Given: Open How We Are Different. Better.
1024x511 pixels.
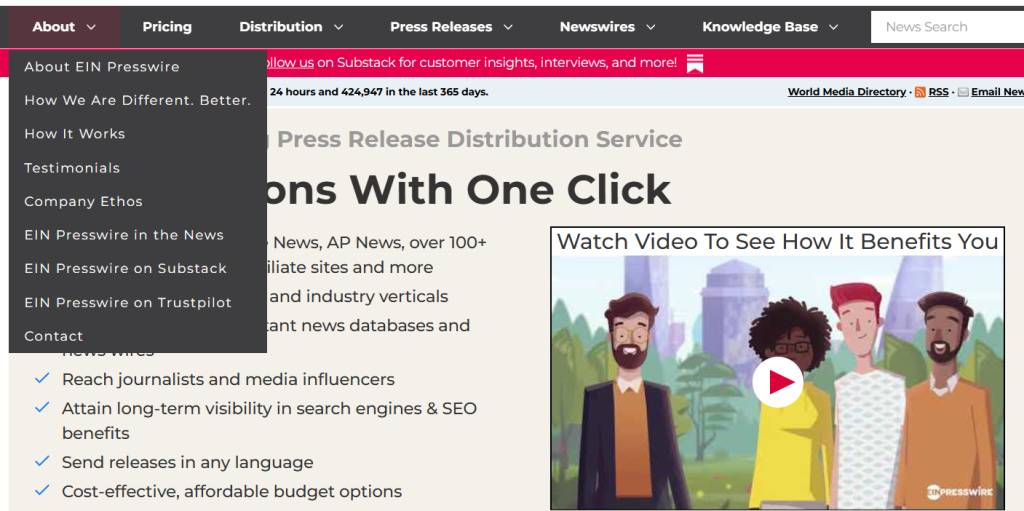Looking at the screenshot, I should (138, 100).
